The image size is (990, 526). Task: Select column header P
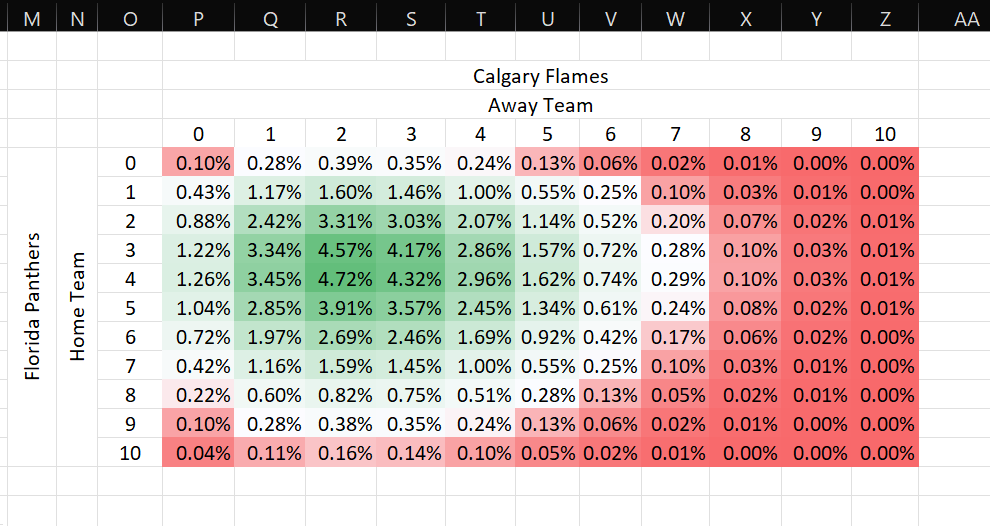coord(198,19)
